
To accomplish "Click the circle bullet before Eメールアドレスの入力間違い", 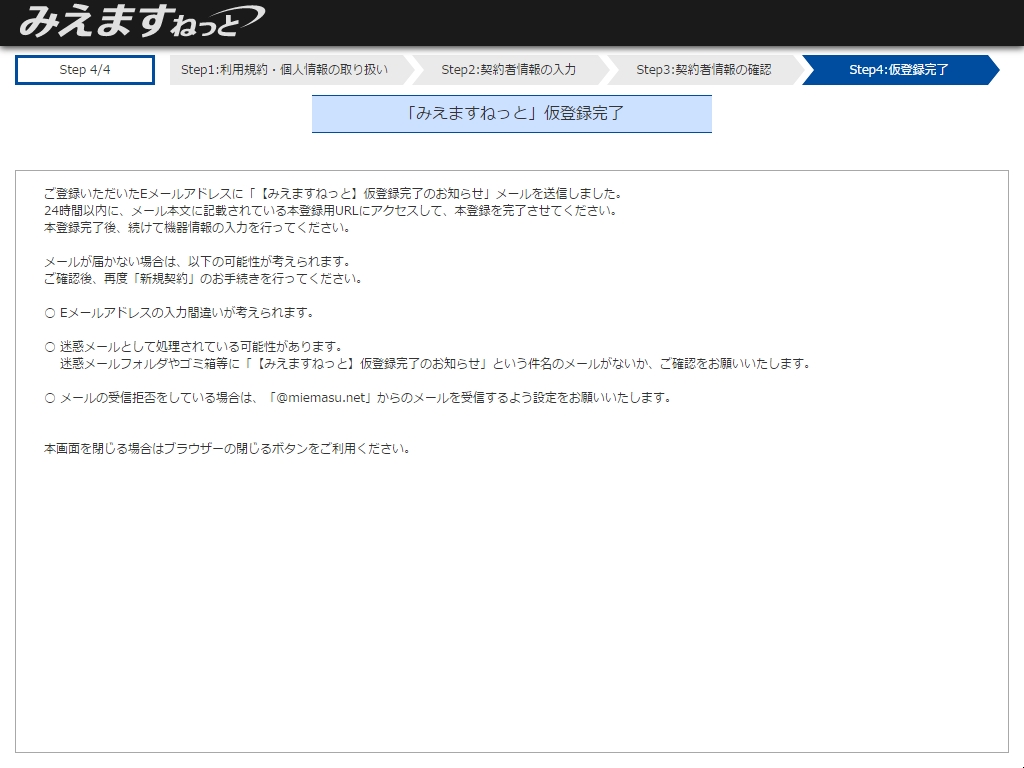I will click(50, 313).
